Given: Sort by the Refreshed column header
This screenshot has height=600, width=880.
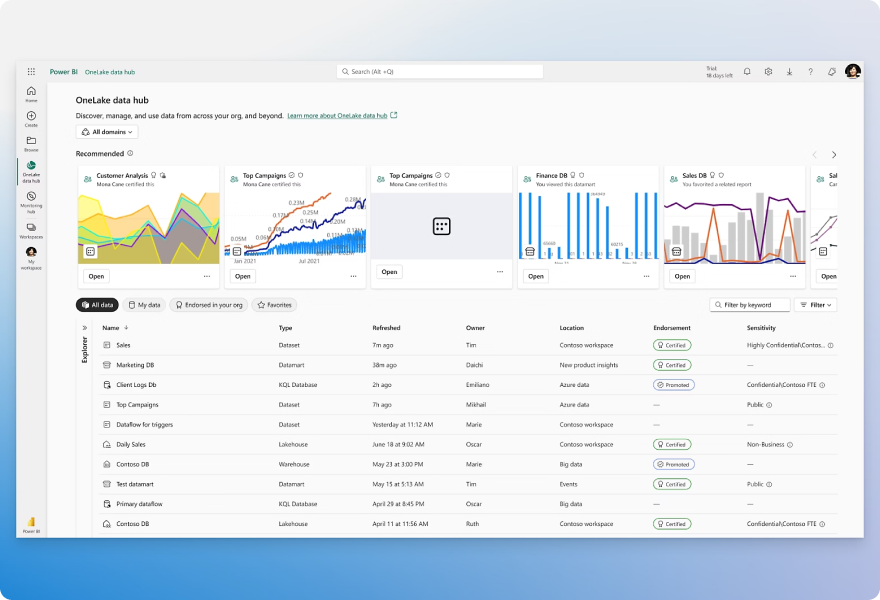Looking at the screenshot, I should [x=386, y=328].
